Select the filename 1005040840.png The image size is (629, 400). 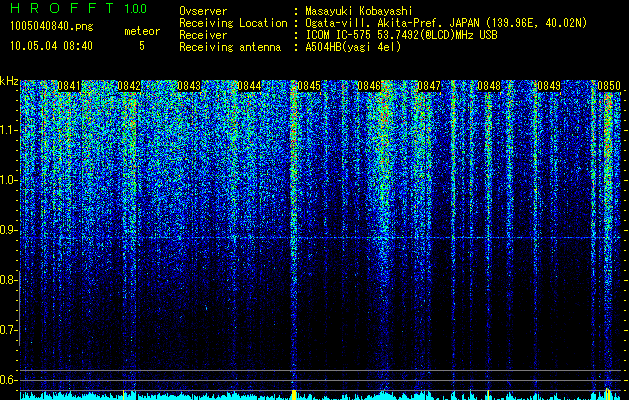[52, 27]
